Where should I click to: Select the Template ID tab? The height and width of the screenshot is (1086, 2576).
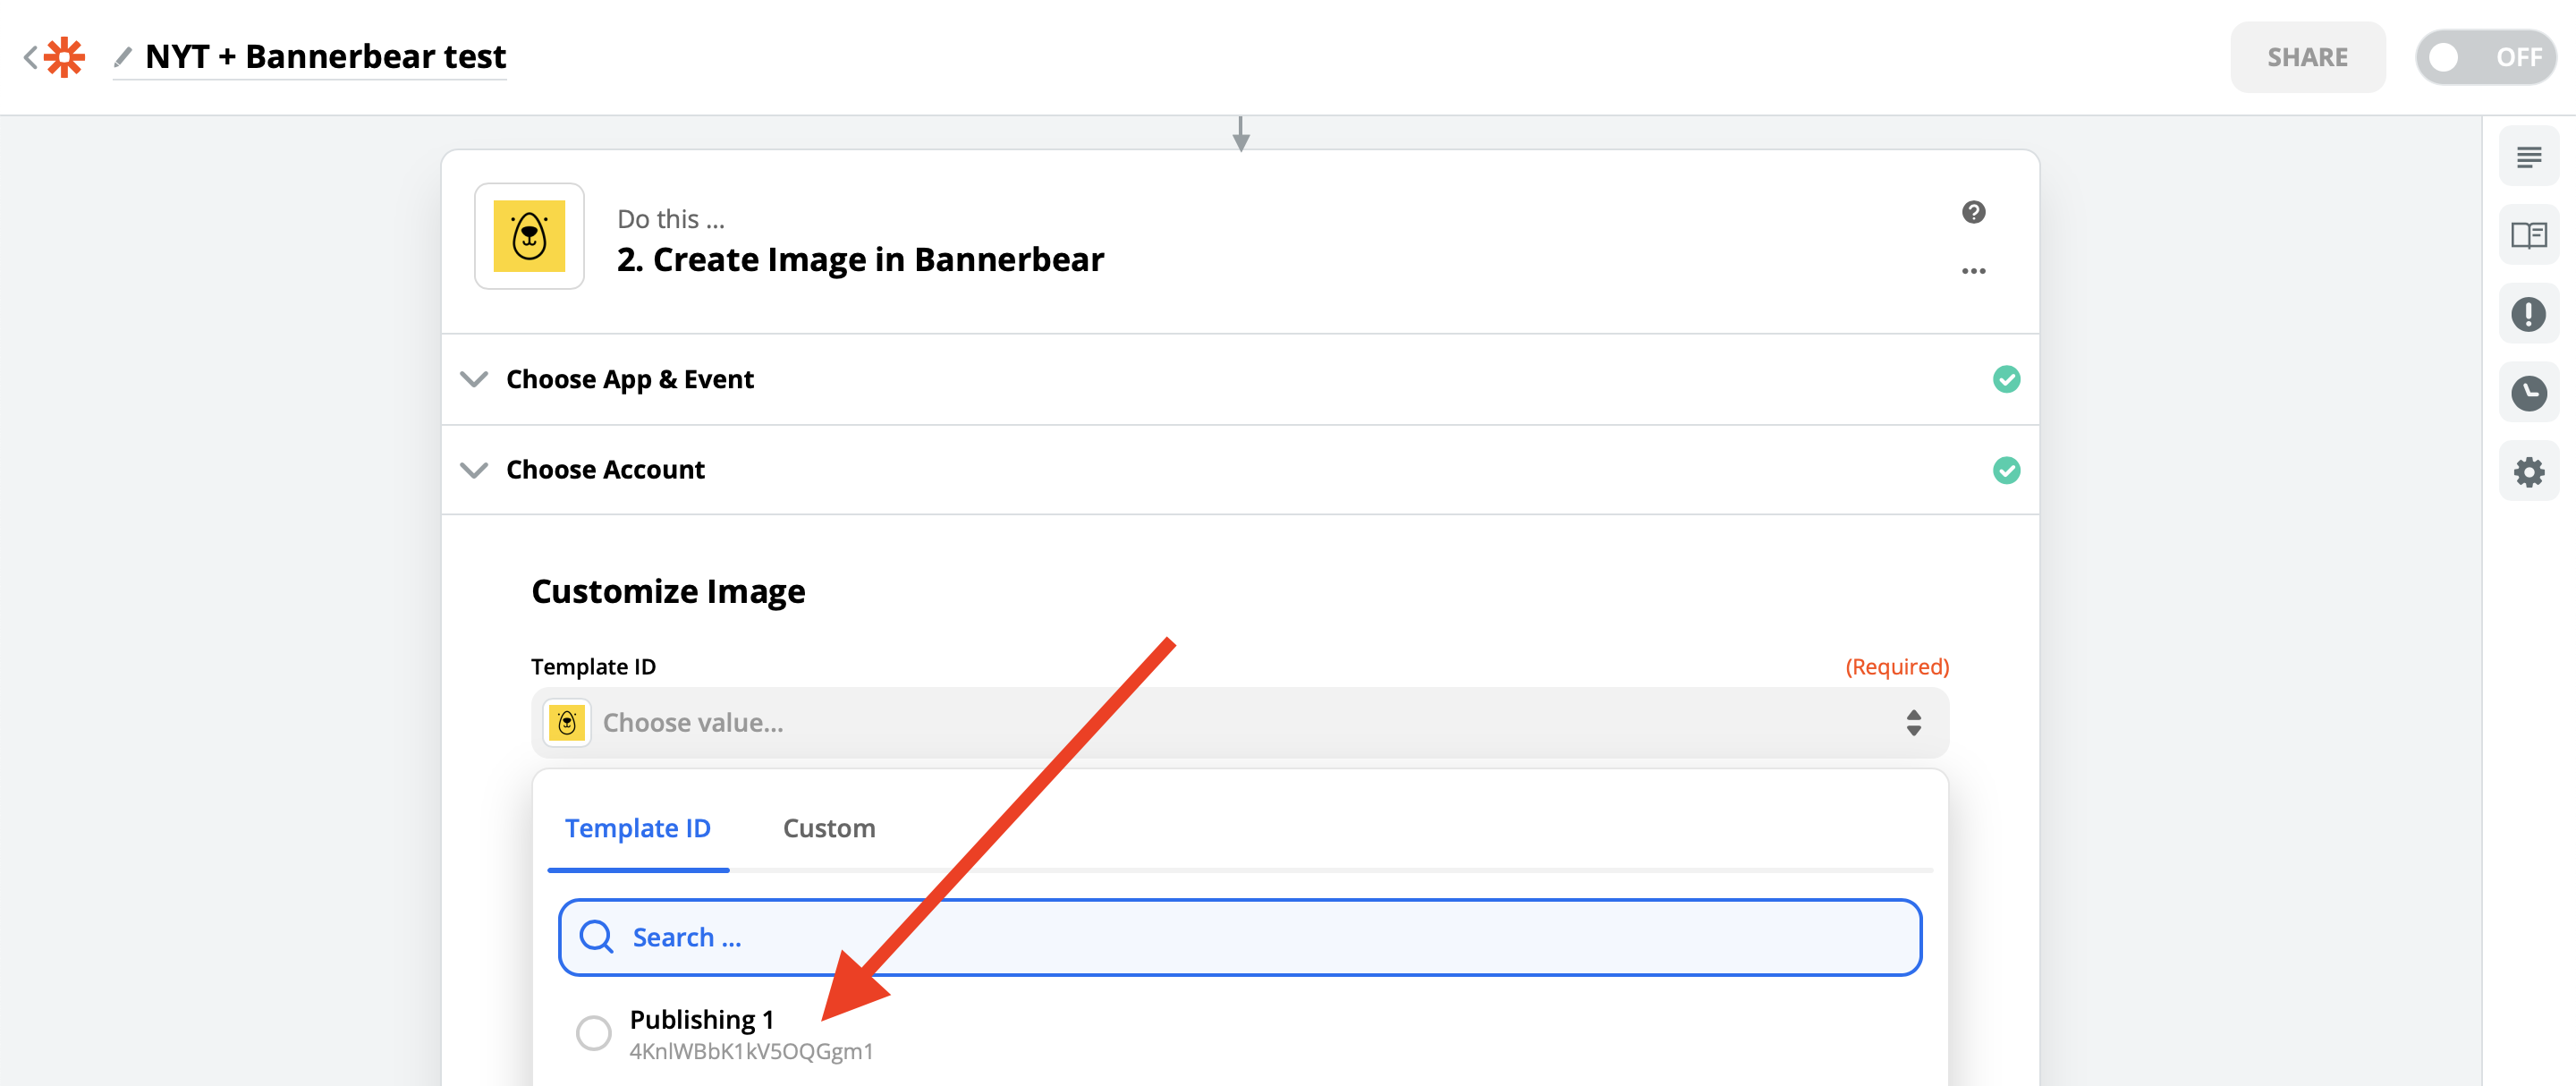coord(637,828)
